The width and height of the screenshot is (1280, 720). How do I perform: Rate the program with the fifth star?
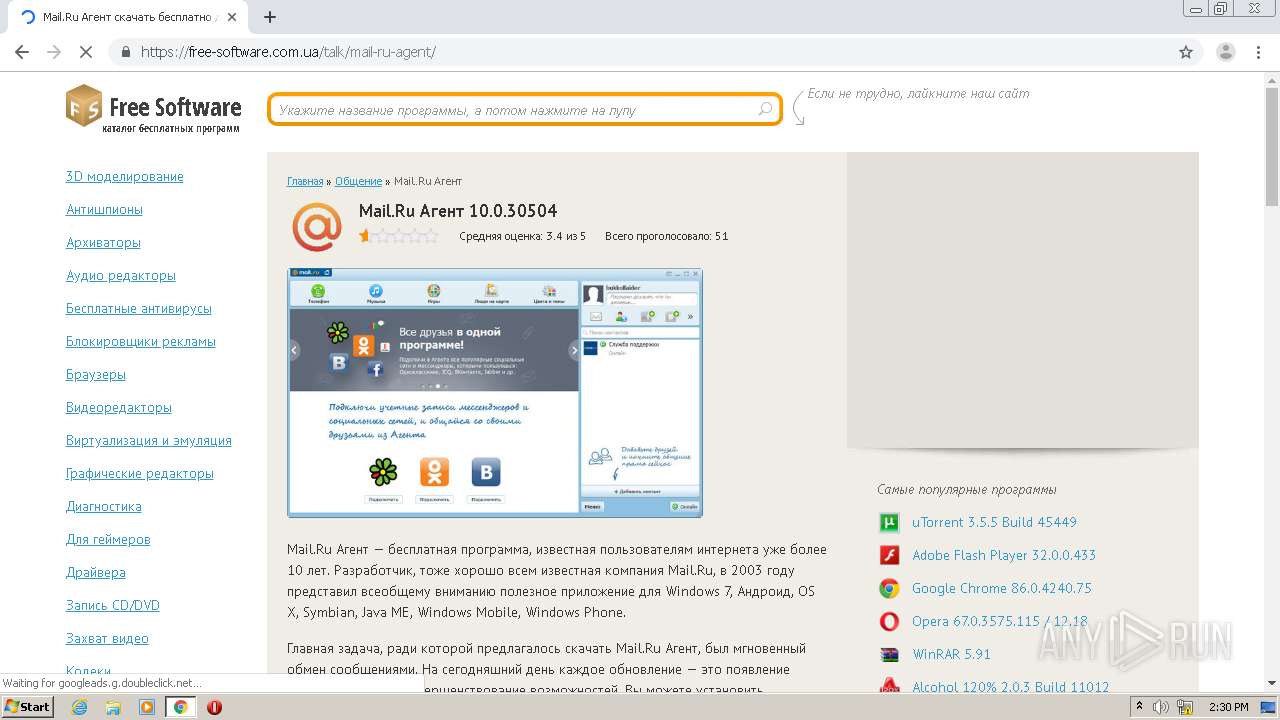tap(431, 236)
